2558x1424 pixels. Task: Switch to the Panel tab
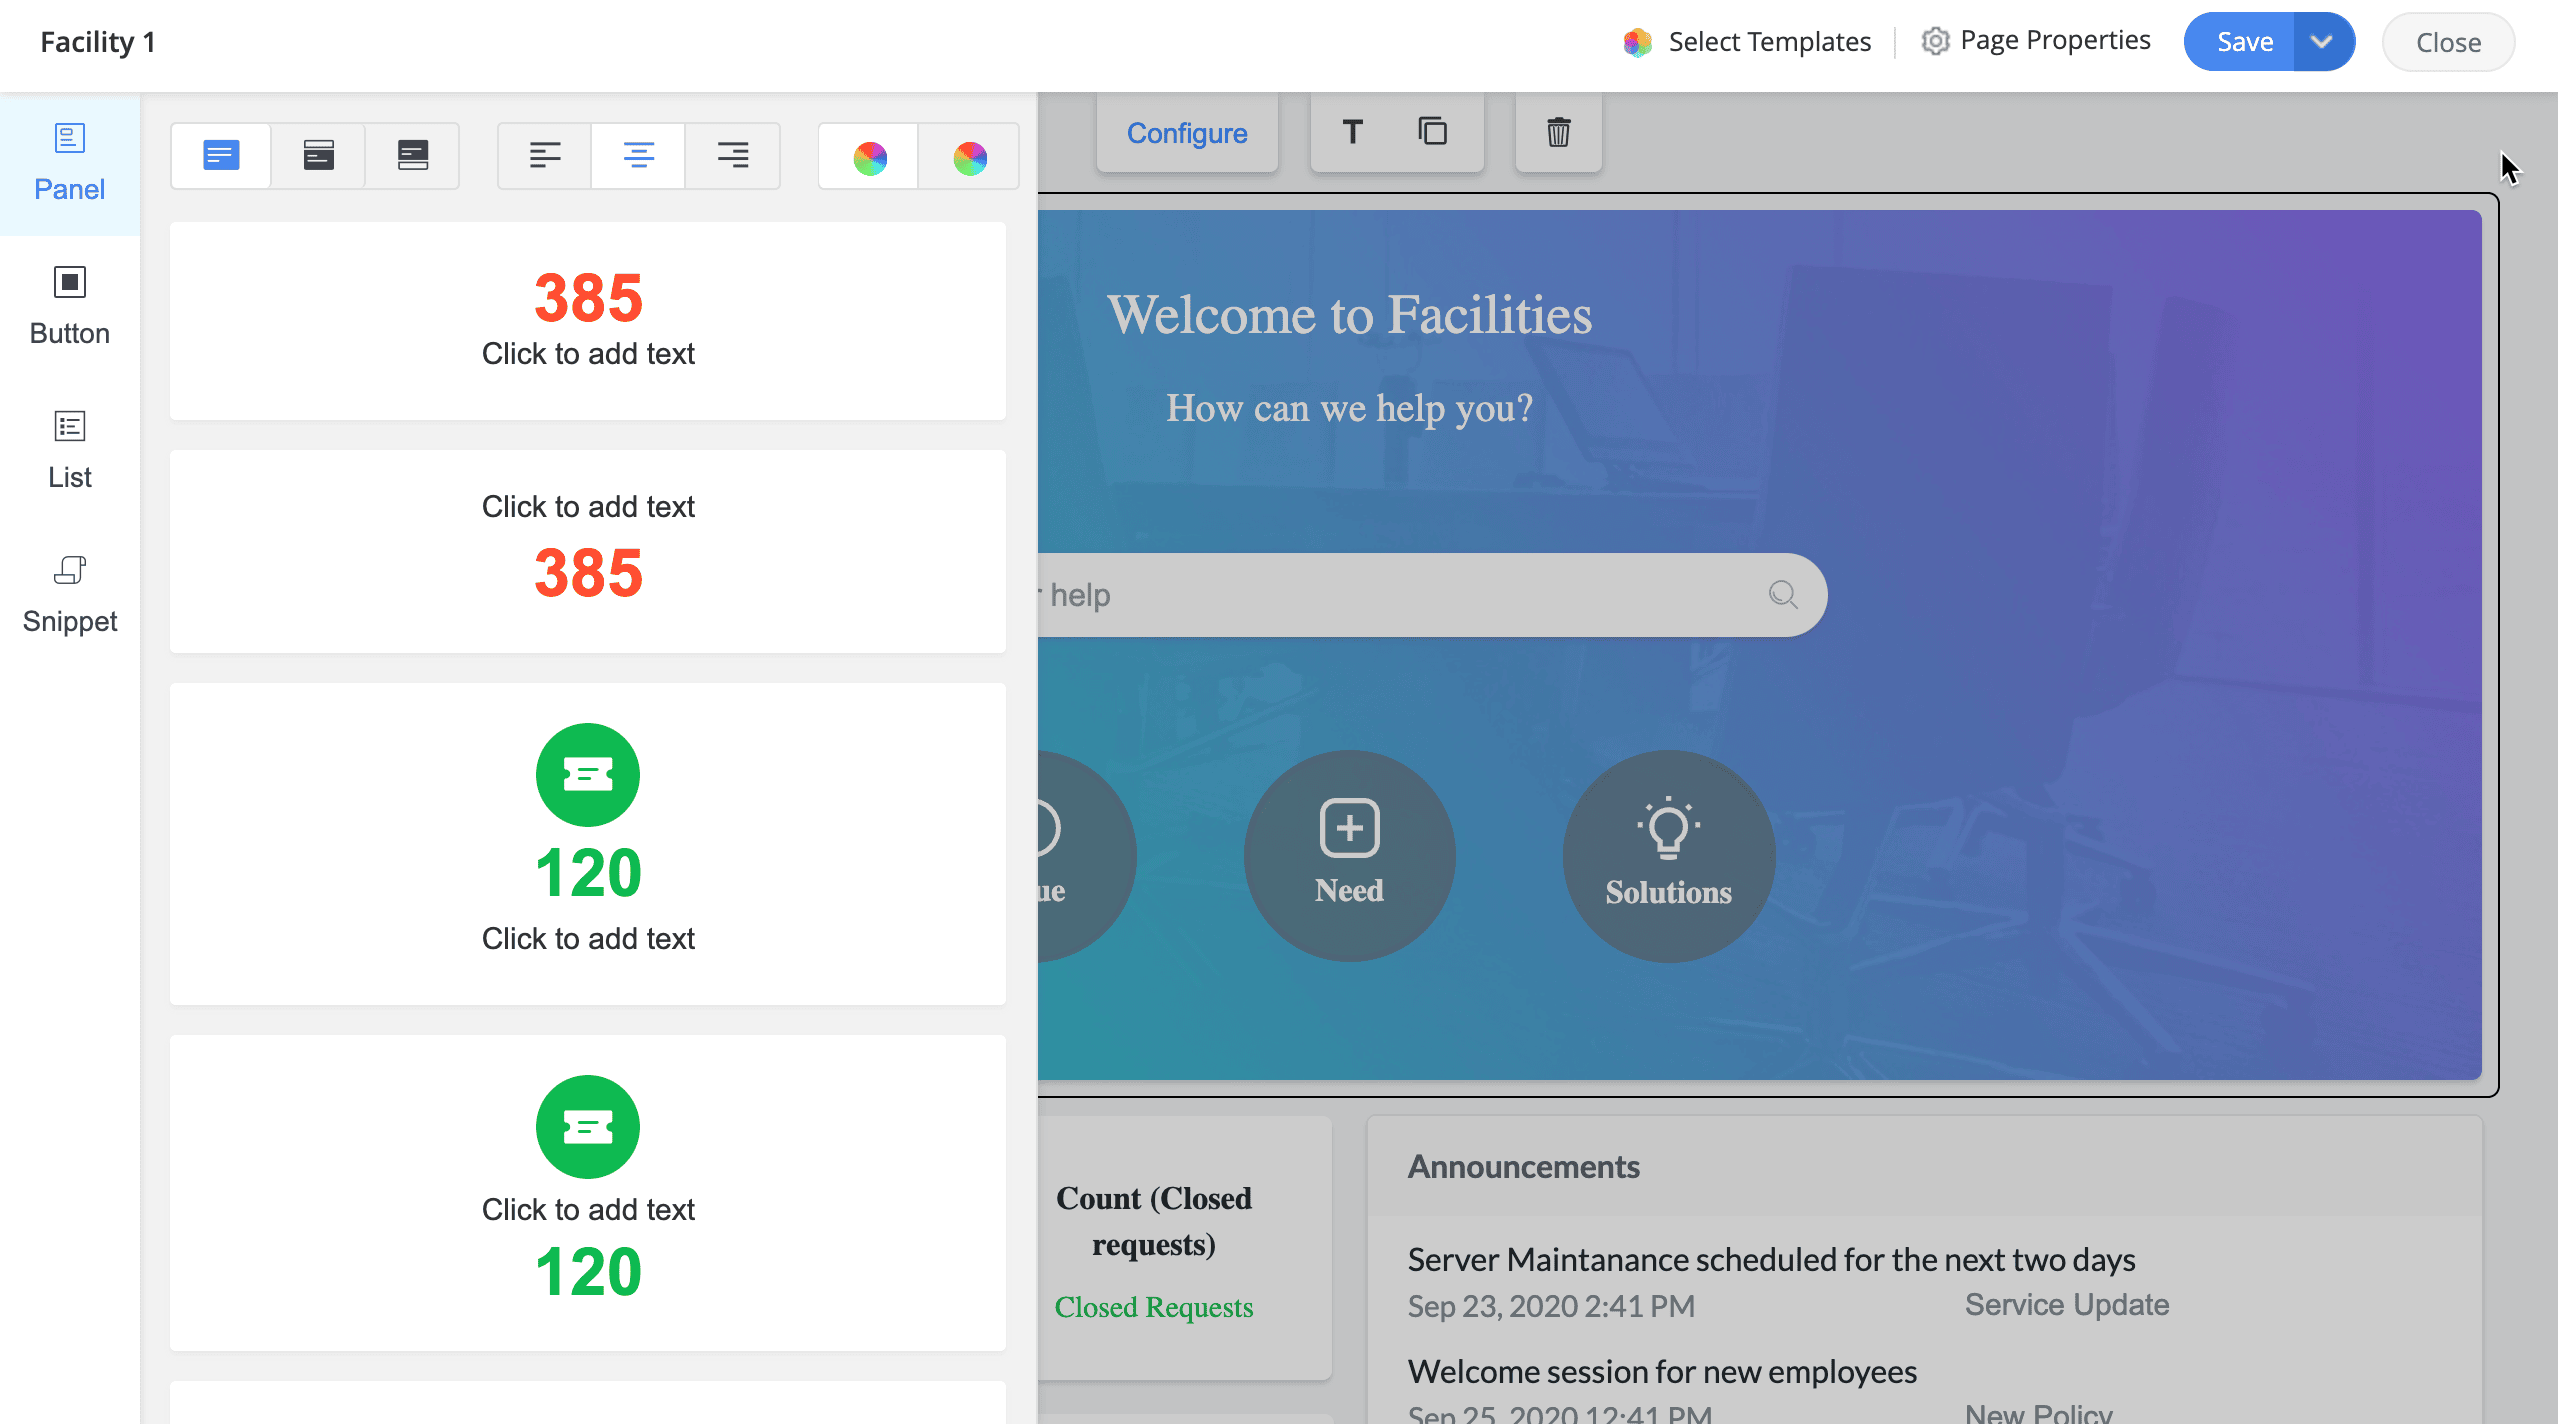pos(69,162)
